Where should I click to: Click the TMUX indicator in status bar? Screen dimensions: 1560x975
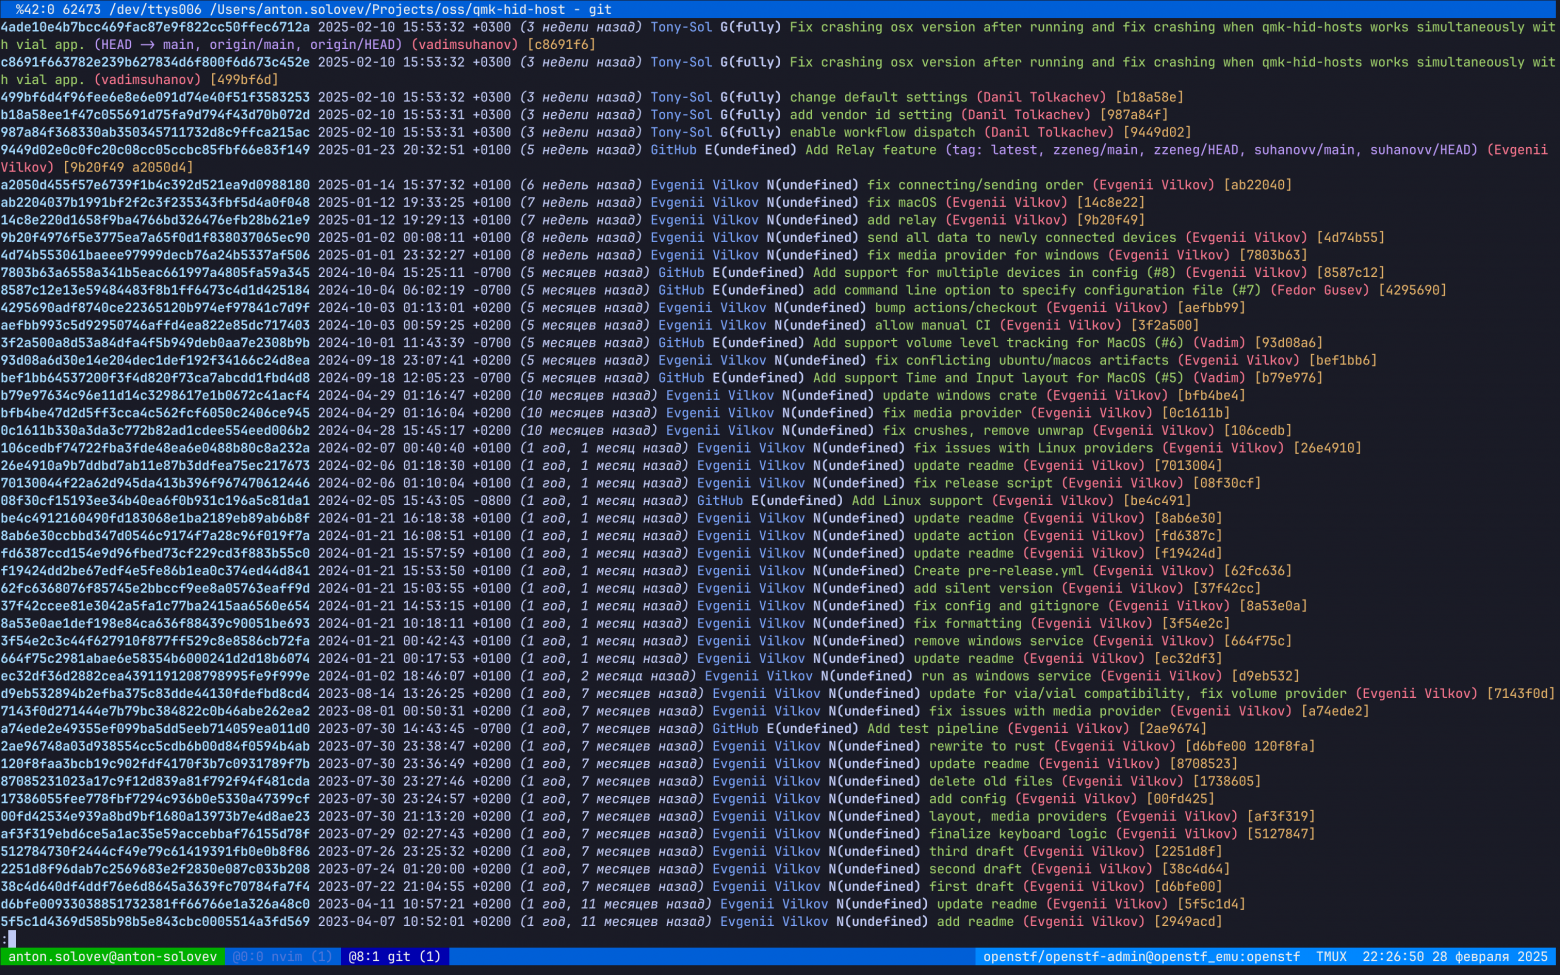click(1331, 957)
